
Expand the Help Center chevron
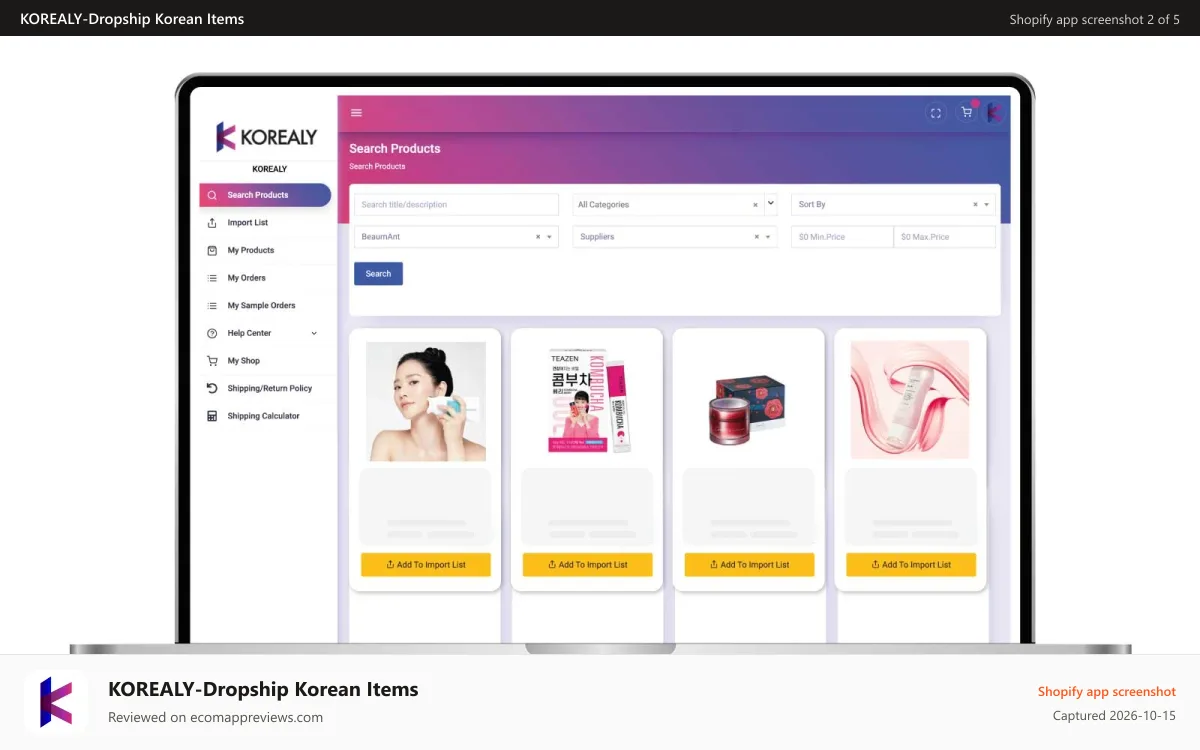click(314, 333)
